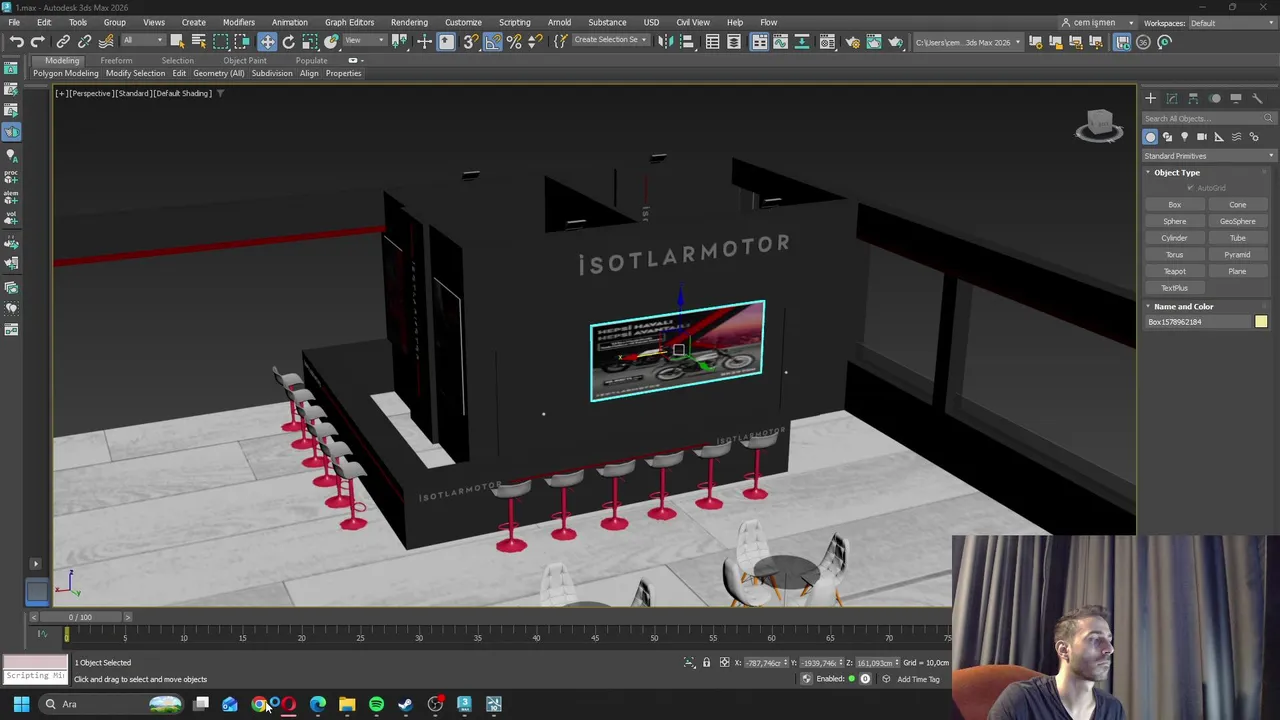Select the Cameras category icon

1202,137
